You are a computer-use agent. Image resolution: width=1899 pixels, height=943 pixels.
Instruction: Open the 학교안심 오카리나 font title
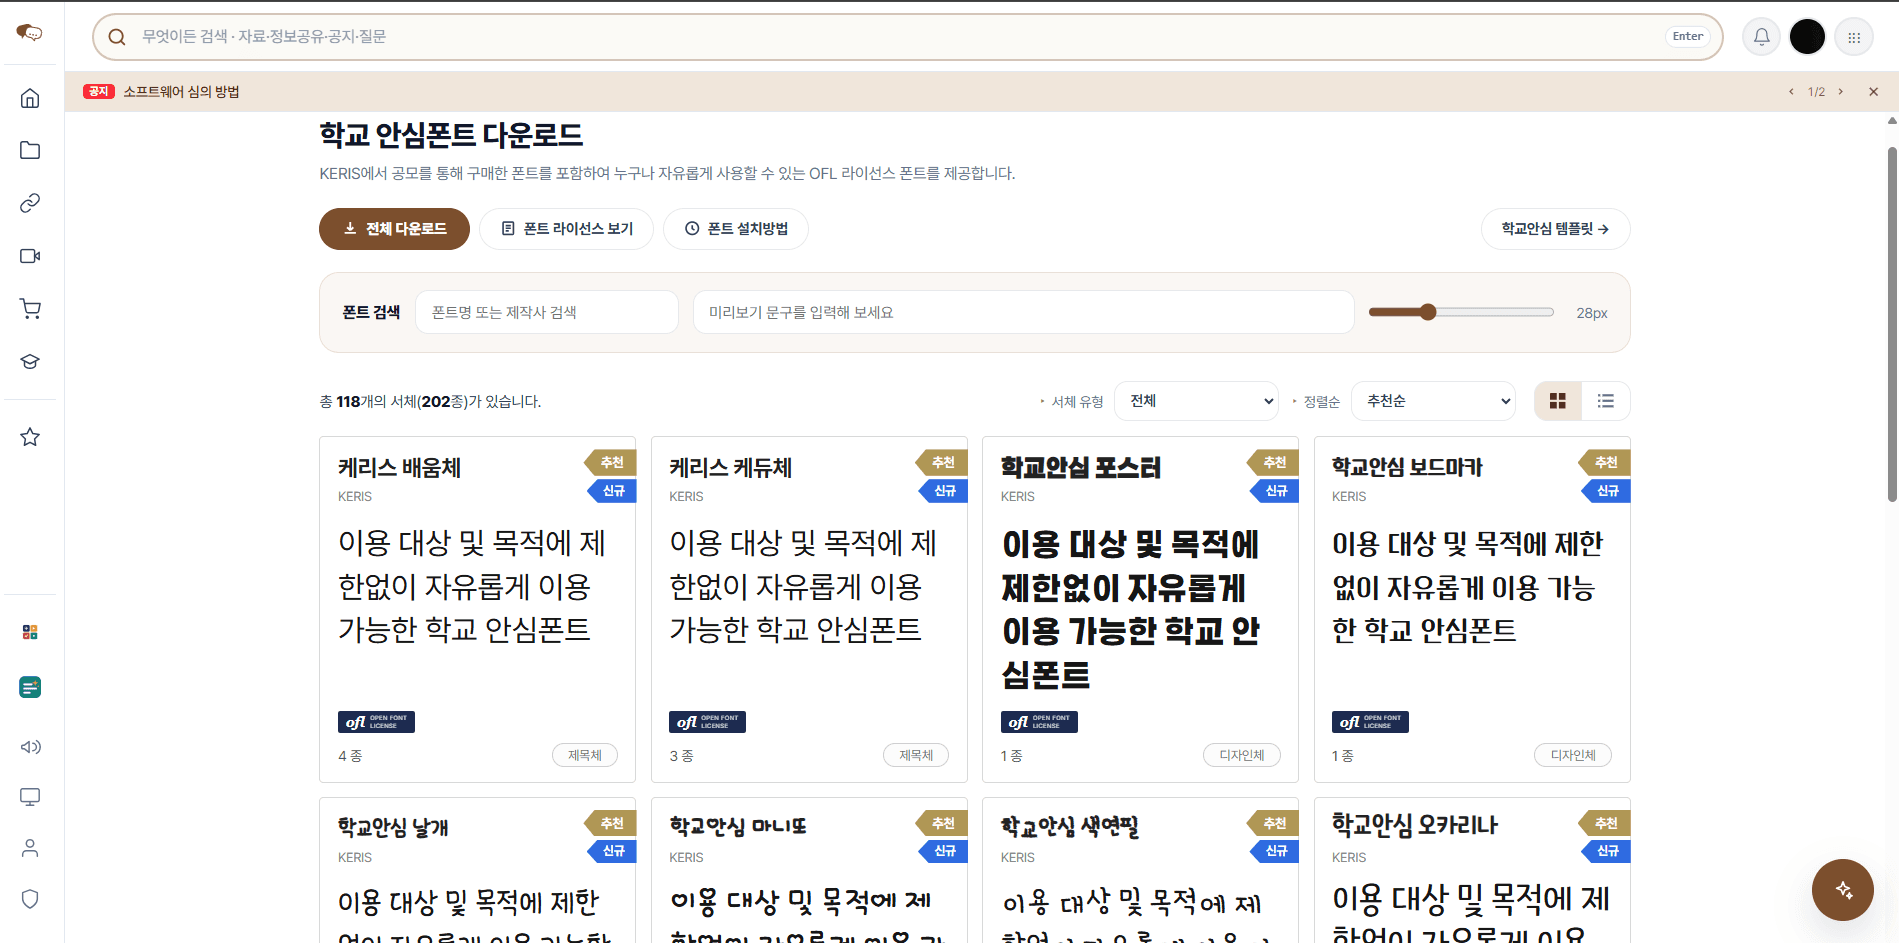[1415, 825]
